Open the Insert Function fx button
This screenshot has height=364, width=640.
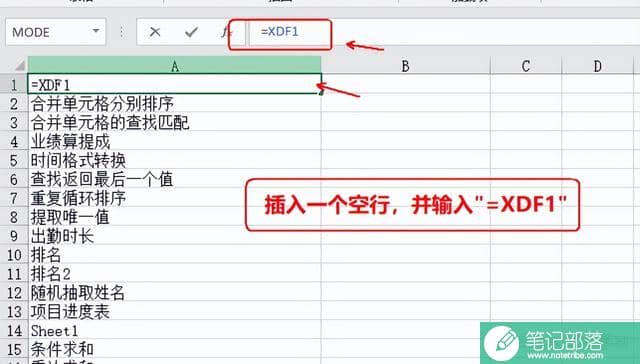click(226, 32)
